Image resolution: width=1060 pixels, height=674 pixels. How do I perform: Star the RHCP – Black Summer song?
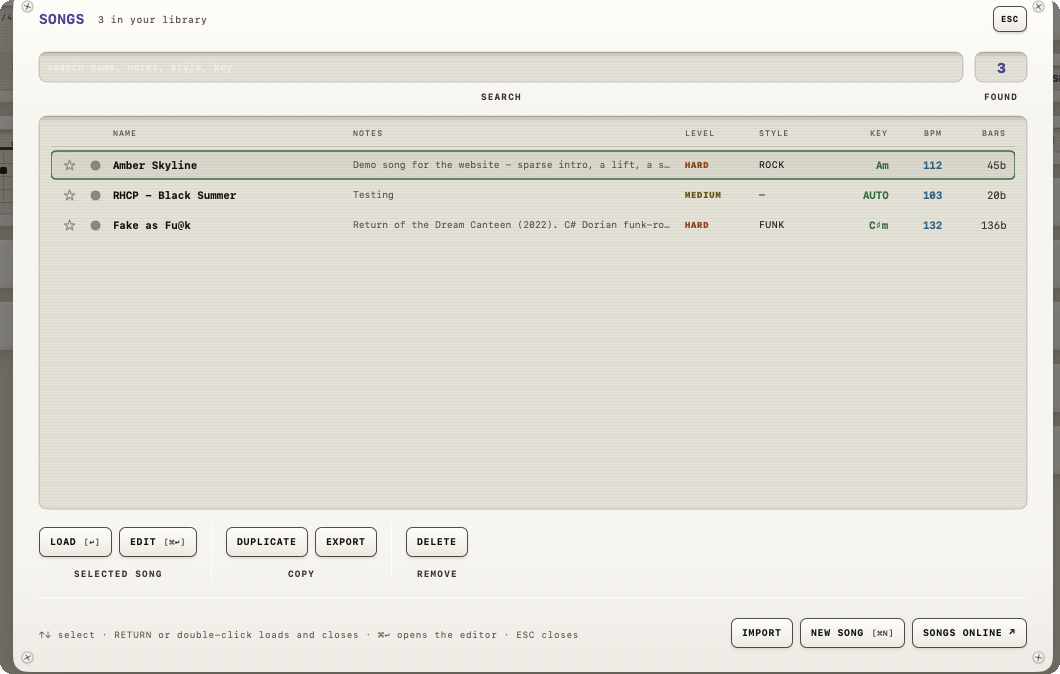[69, 195]
